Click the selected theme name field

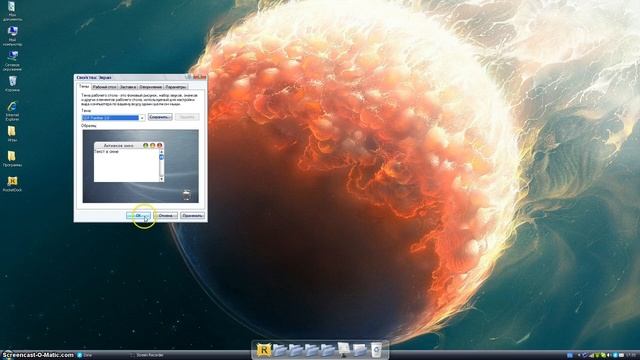(110, 118)
